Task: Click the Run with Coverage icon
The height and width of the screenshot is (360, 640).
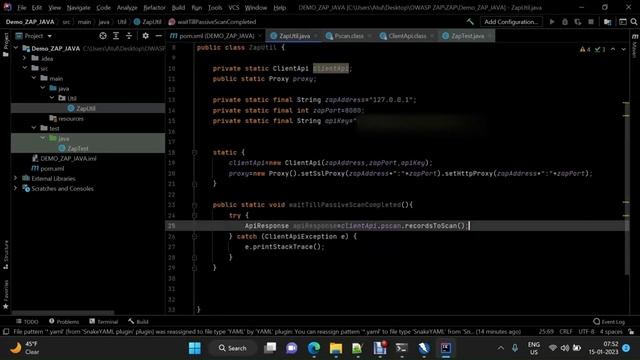Action: pyautogui.click(x=578, y=22)
